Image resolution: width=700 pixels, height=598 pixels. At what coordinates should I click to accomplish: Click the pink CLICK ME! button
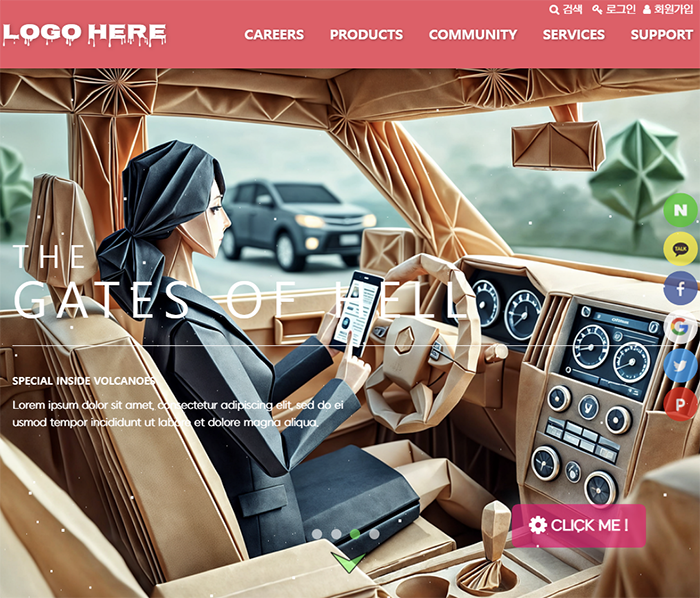pyautogui.click(x=579, y=526)
